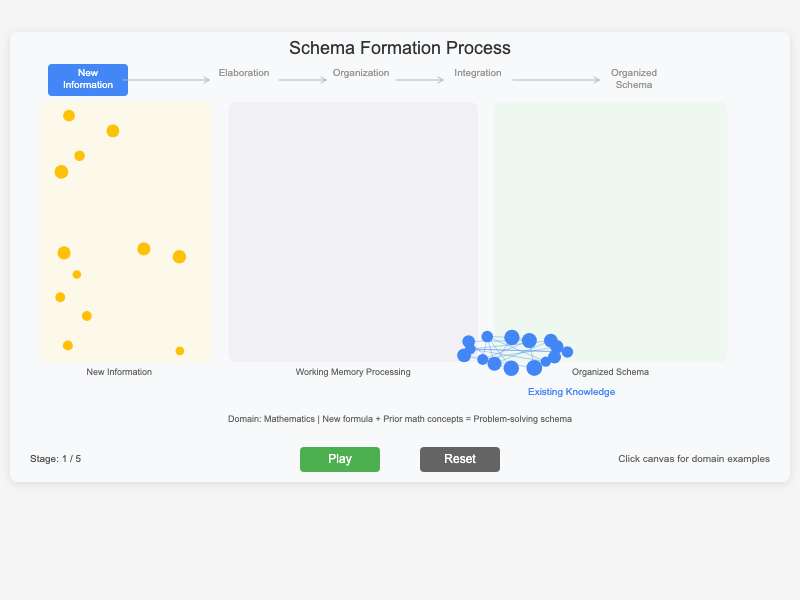Viewport: 800px width, 600px height.
Task: Activate the Elaboration stage
Action: point(242,72)
